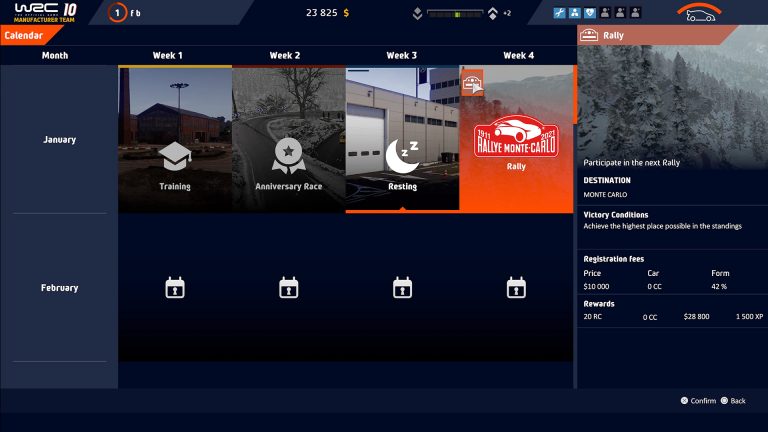Click the locked February Week 1 calendar icon
Viewport: 768px width, 432px height.
175,288
